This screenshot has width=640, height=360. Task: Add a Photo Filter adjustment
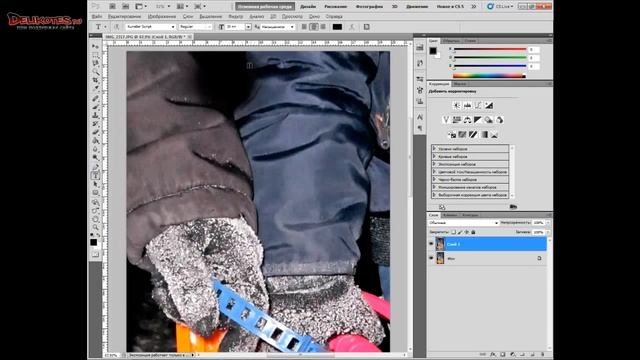click(x=489, y=120)
